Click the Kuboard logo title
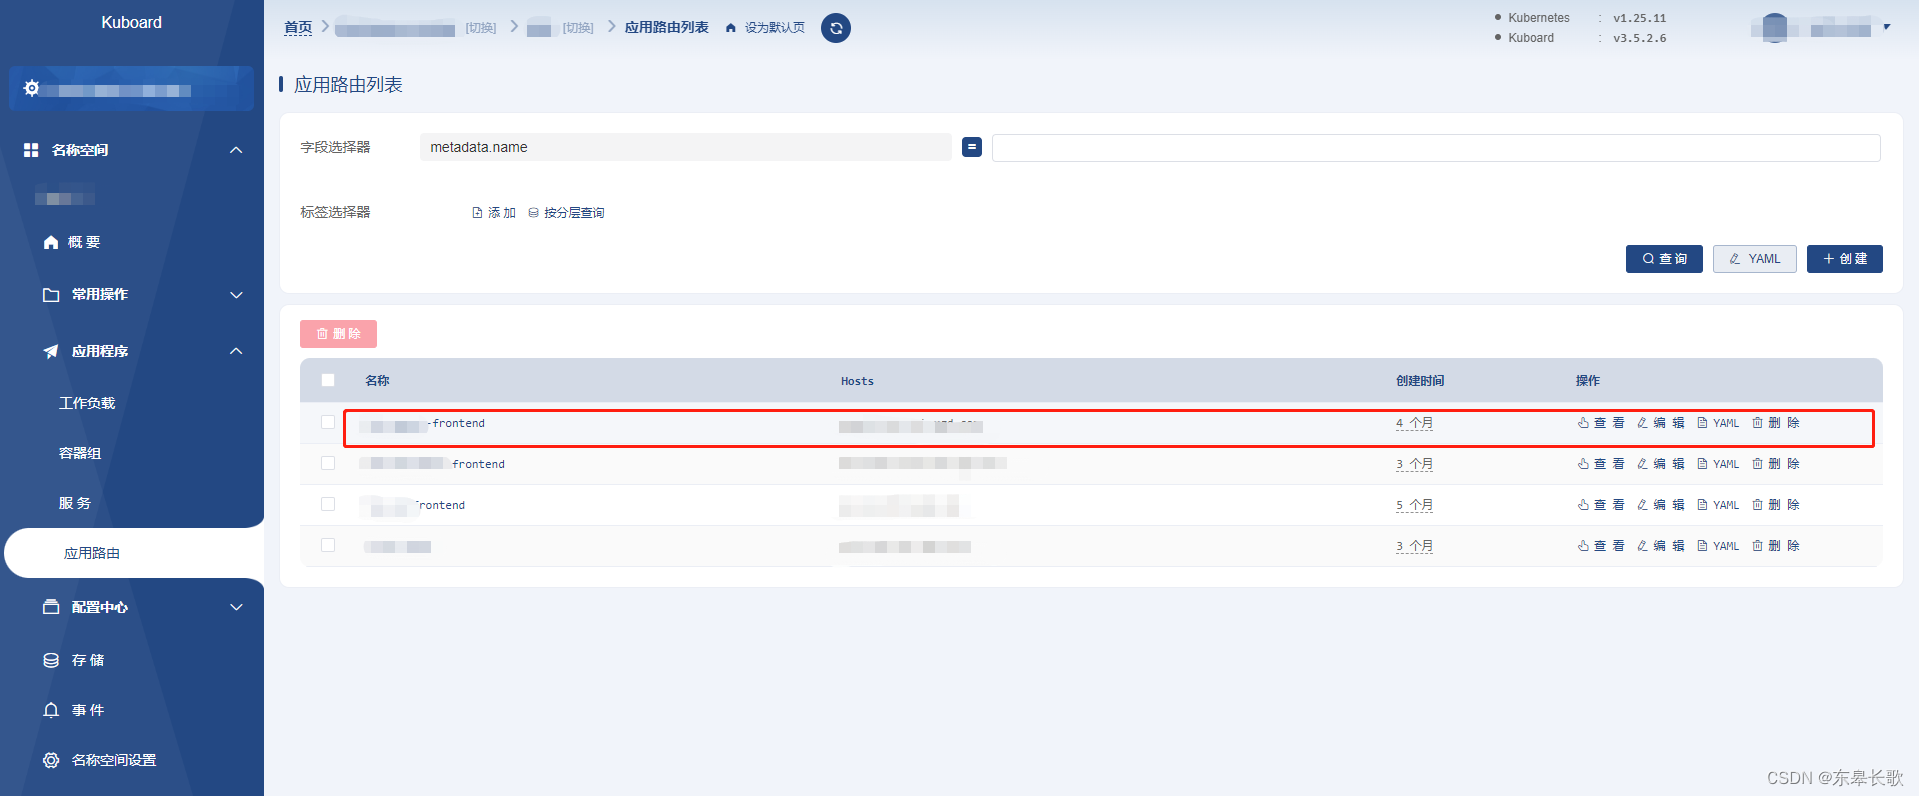The width and height of the screenshot is (1919, 796). click(131, 22)
